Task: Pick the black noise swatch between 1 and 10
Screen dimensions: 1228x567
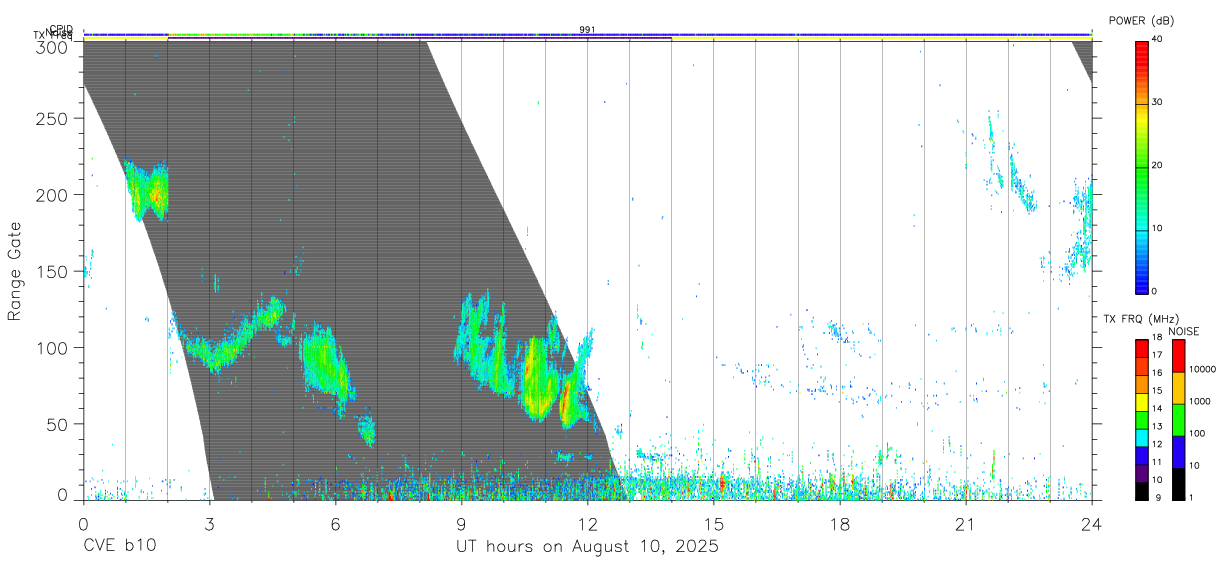Action: pyautogui.click(x=1179, y=484)
